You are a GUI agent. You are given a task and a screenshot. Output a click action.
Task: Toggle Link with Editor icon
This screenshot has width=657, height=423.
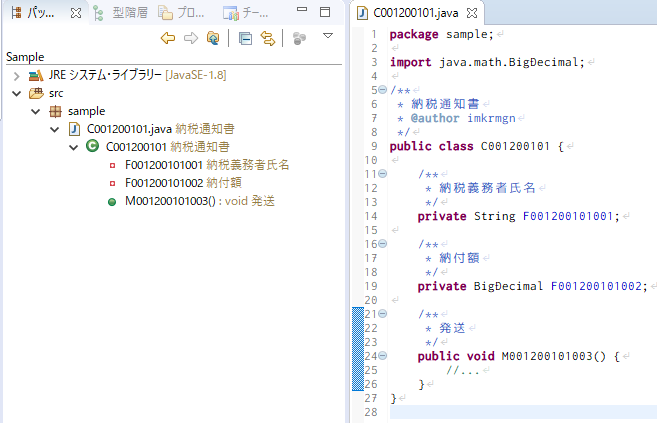(x=268, y=39)
